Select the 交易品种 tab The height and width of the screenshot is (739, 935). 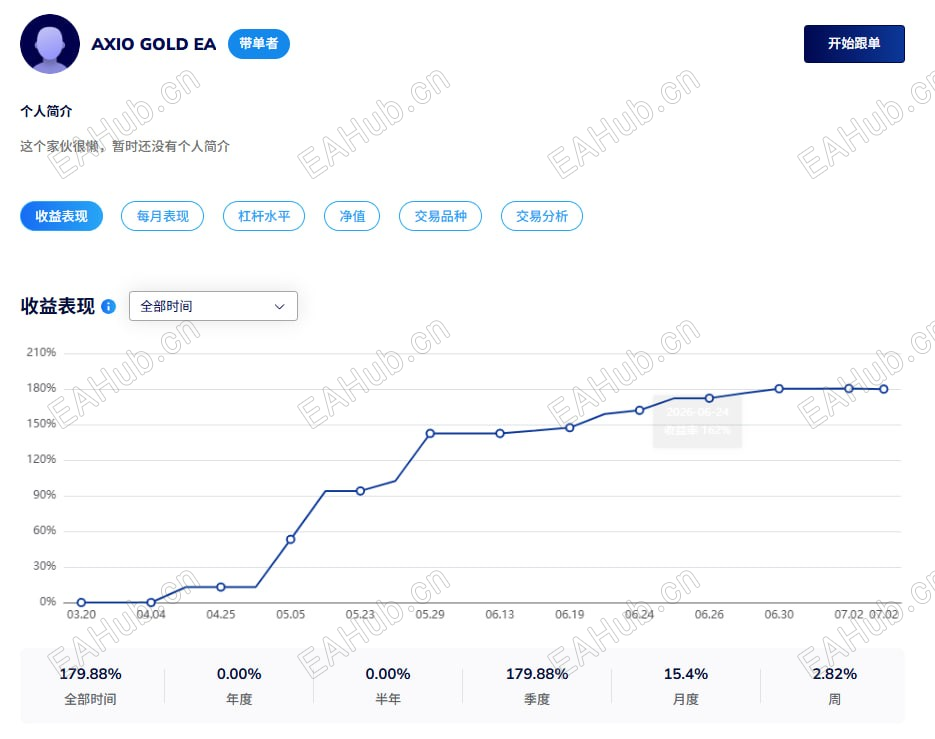pos(440,216)
